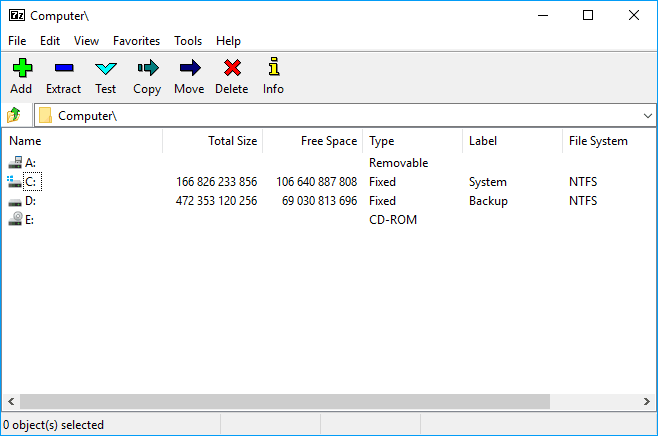Screen dimensions: 658x436
Task: Click the floppy drive A: icon
Action: (x=15, y=162)
